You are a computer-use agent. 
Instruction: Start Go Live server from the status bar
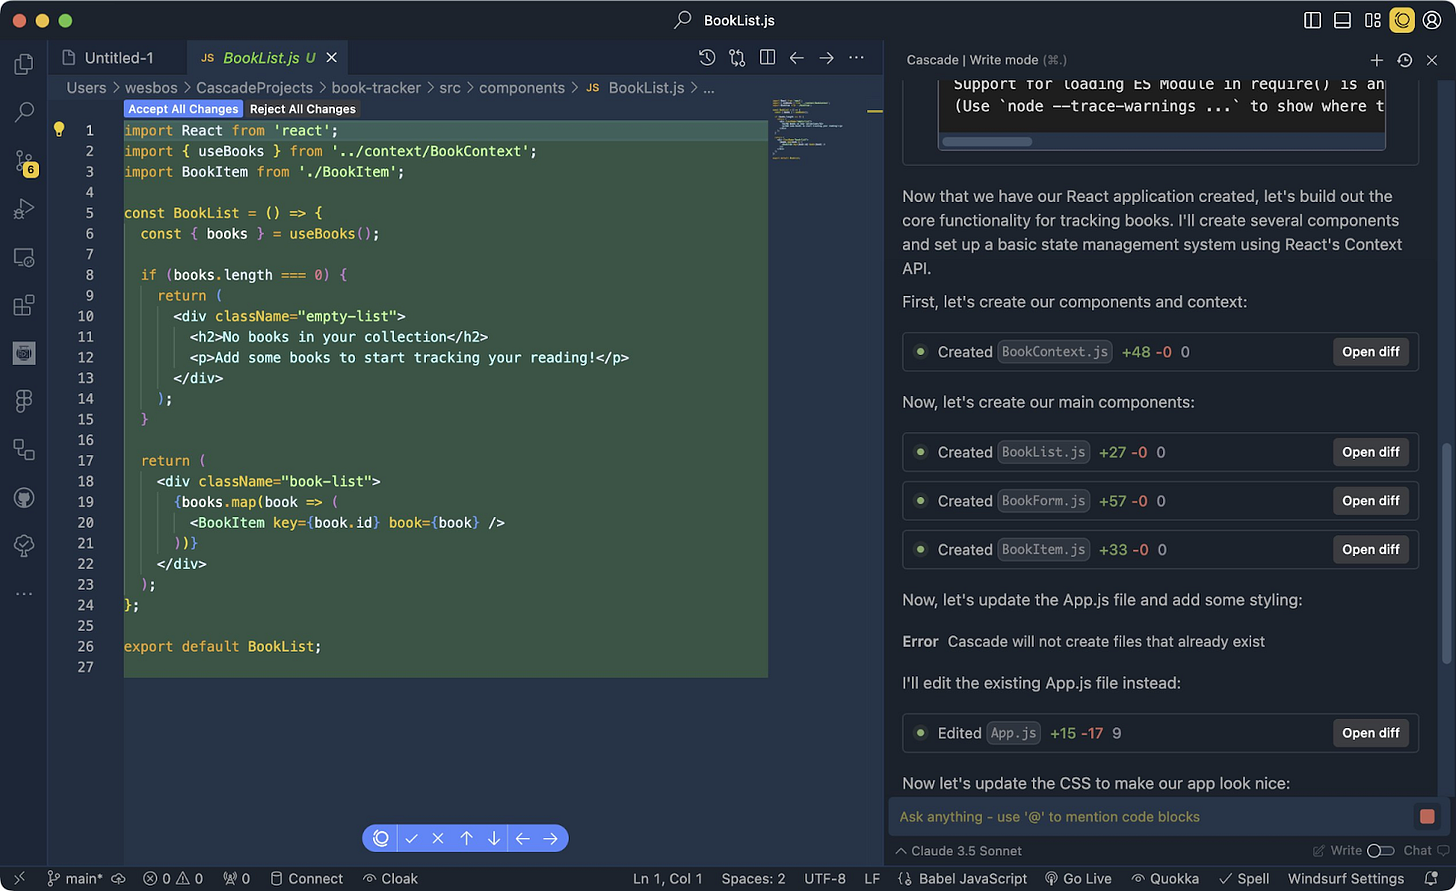pos(1079,879)
